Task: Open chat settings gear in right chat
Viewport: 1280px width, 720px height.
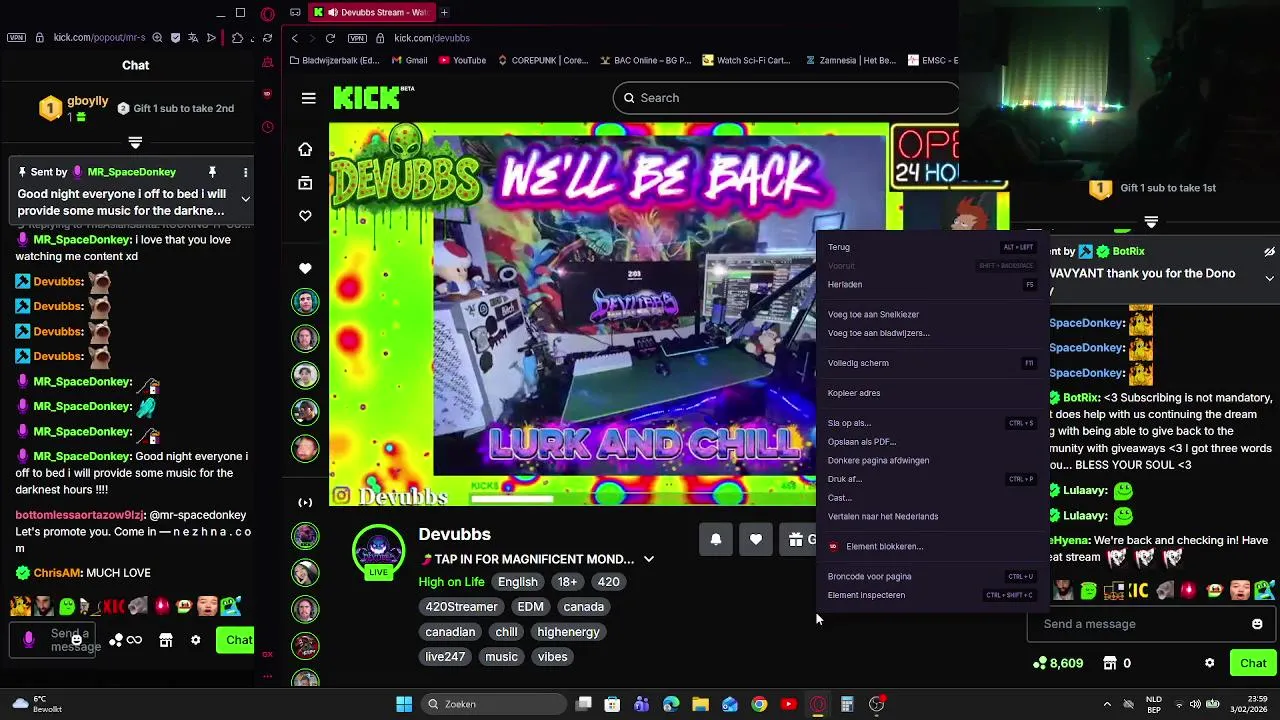Action: coord(1209,663)
